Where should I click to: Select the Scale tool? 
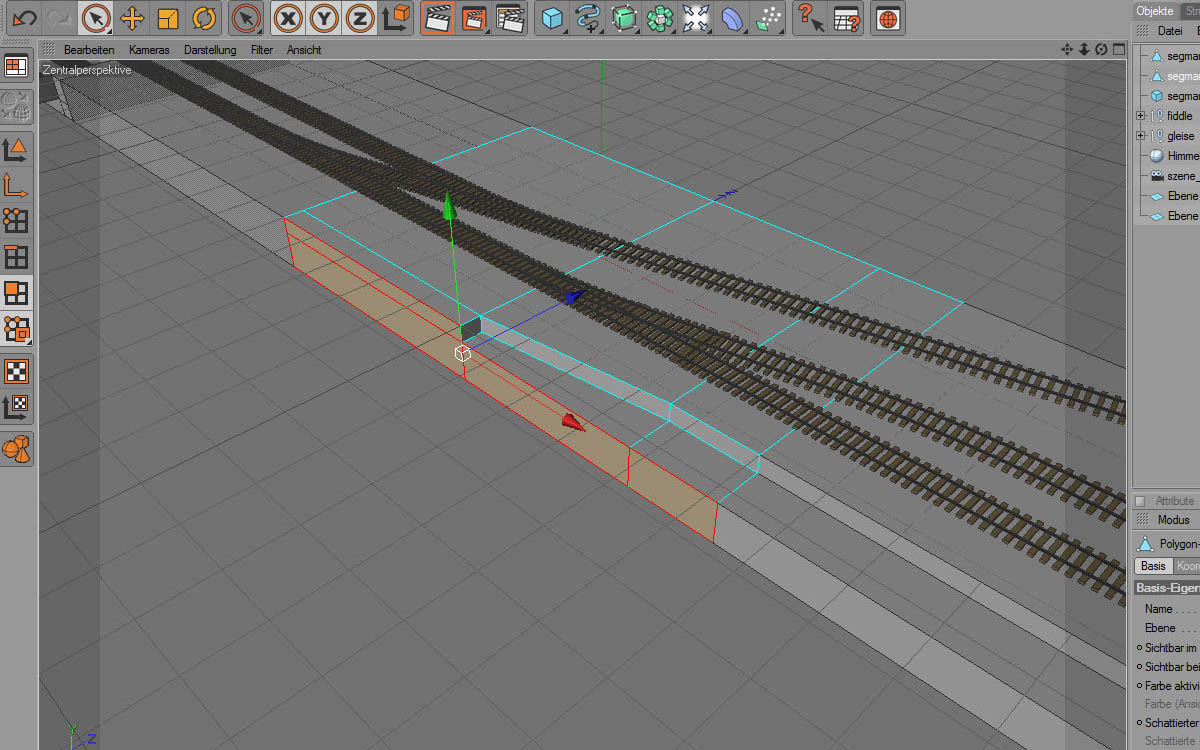[x=168, y=18]
